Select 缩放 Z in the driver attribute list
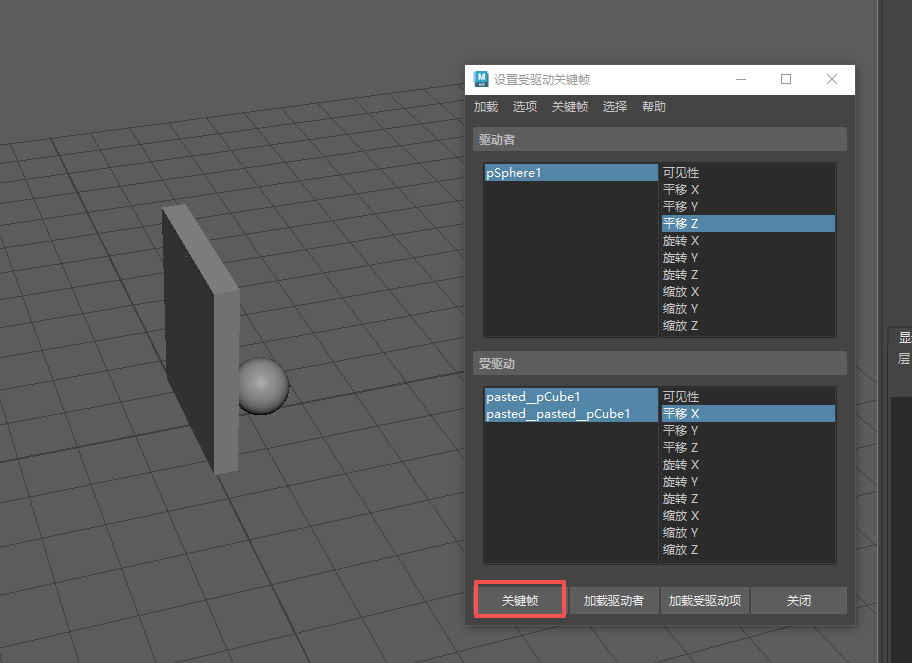 click(x=749, y=326)
